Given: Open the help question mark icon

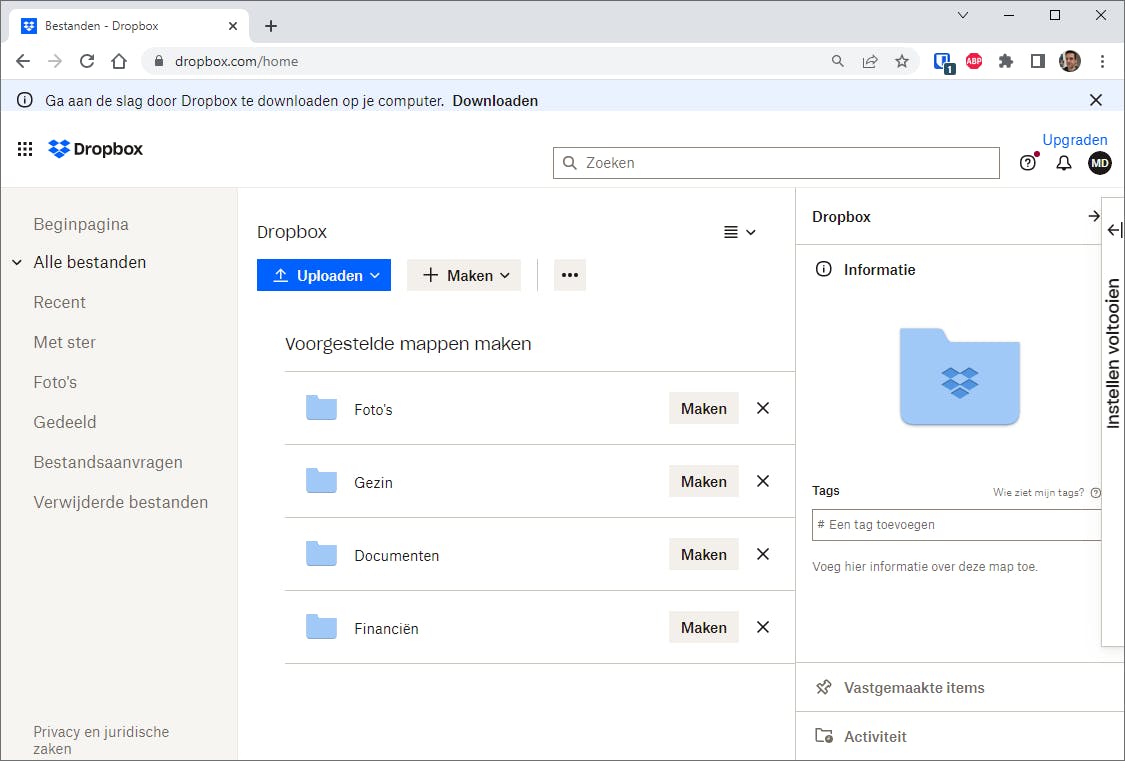Looking at the screenshot, I should click(x=1028, y=163).
